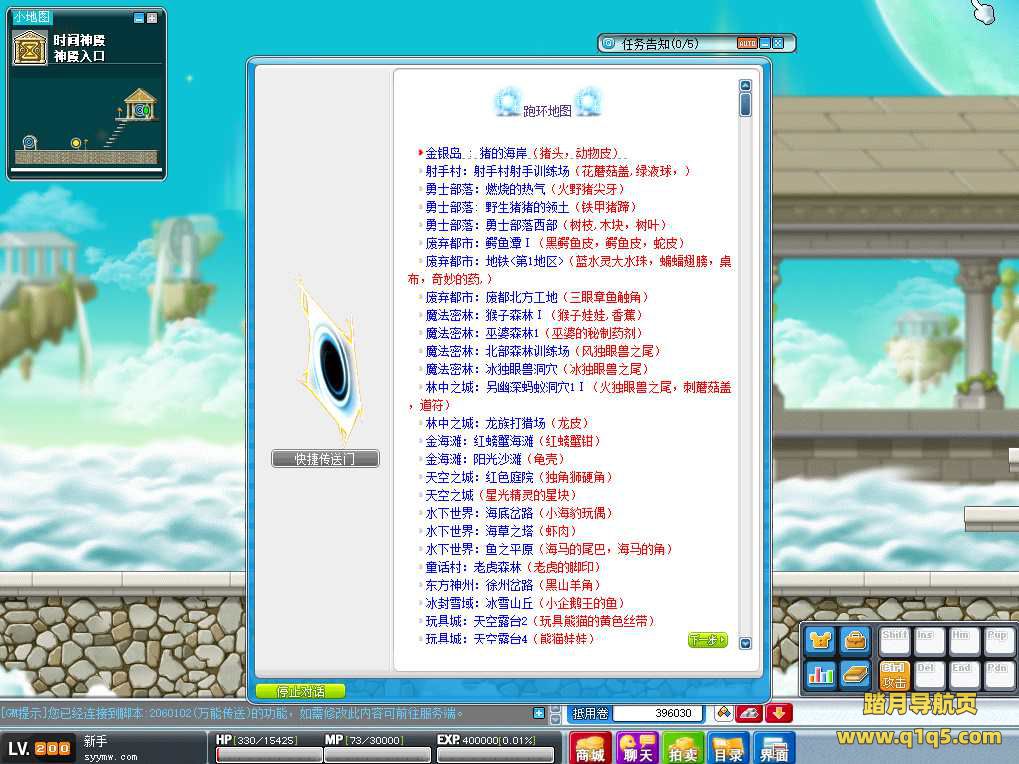
Task: Open the character stats bar-chart icon
Action: click(x=822, y=674)
